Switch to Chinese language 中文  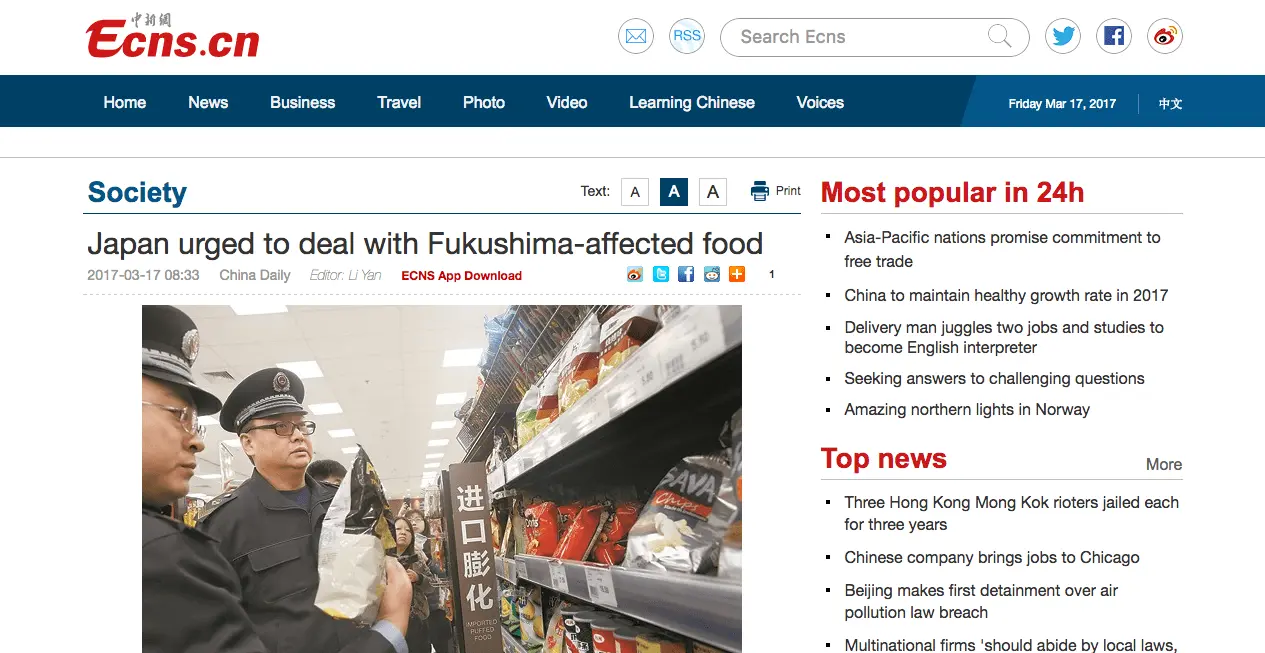(x=1171, y=103)
